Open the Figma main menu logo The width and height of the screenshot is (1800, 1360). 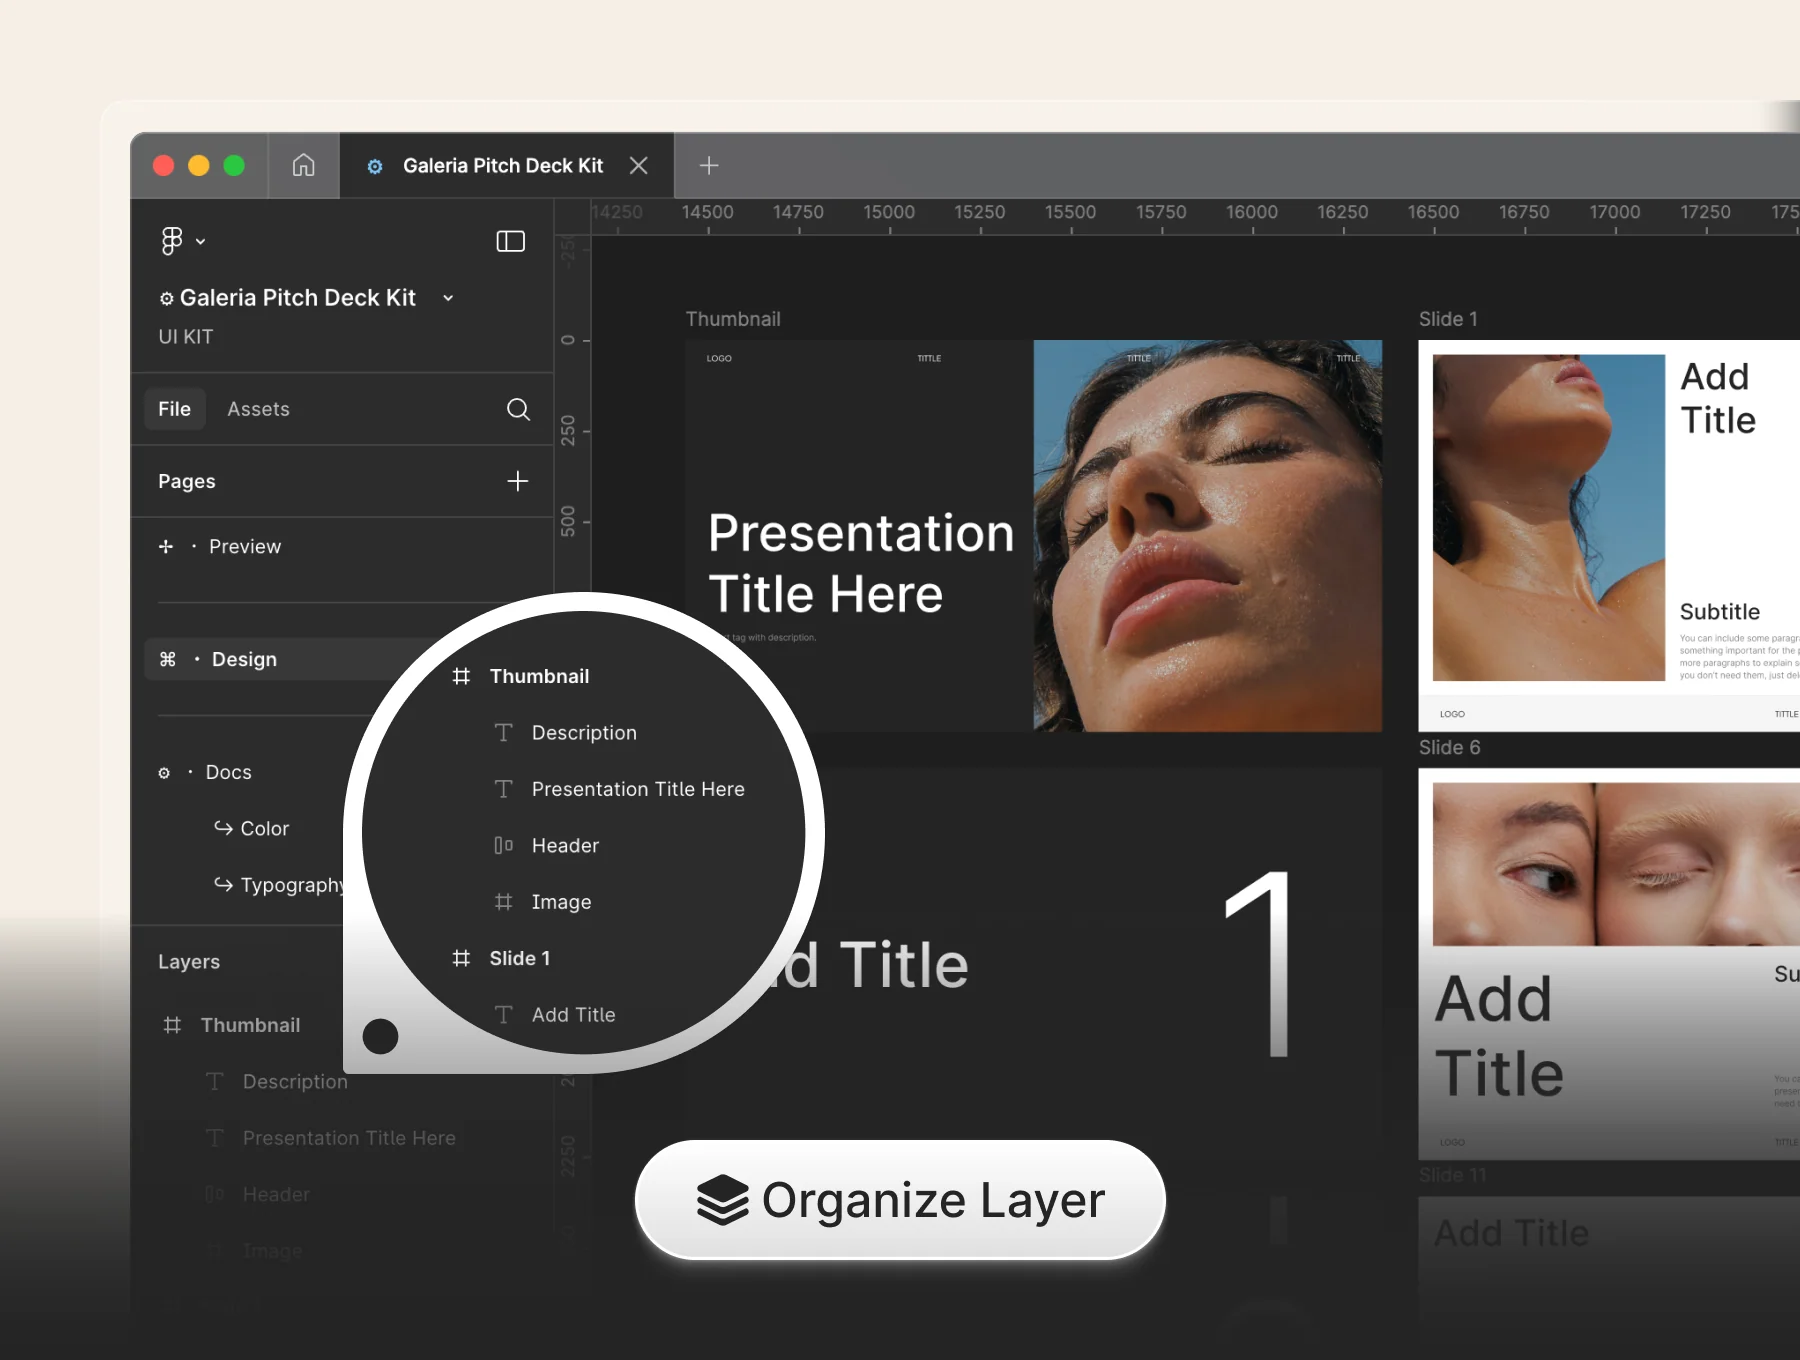tap(172, 241)
